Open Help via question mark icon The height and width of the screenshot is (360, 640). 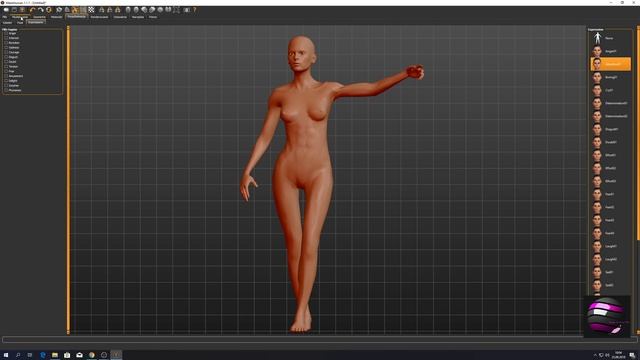pyautogui.click(x=195, y=10)
